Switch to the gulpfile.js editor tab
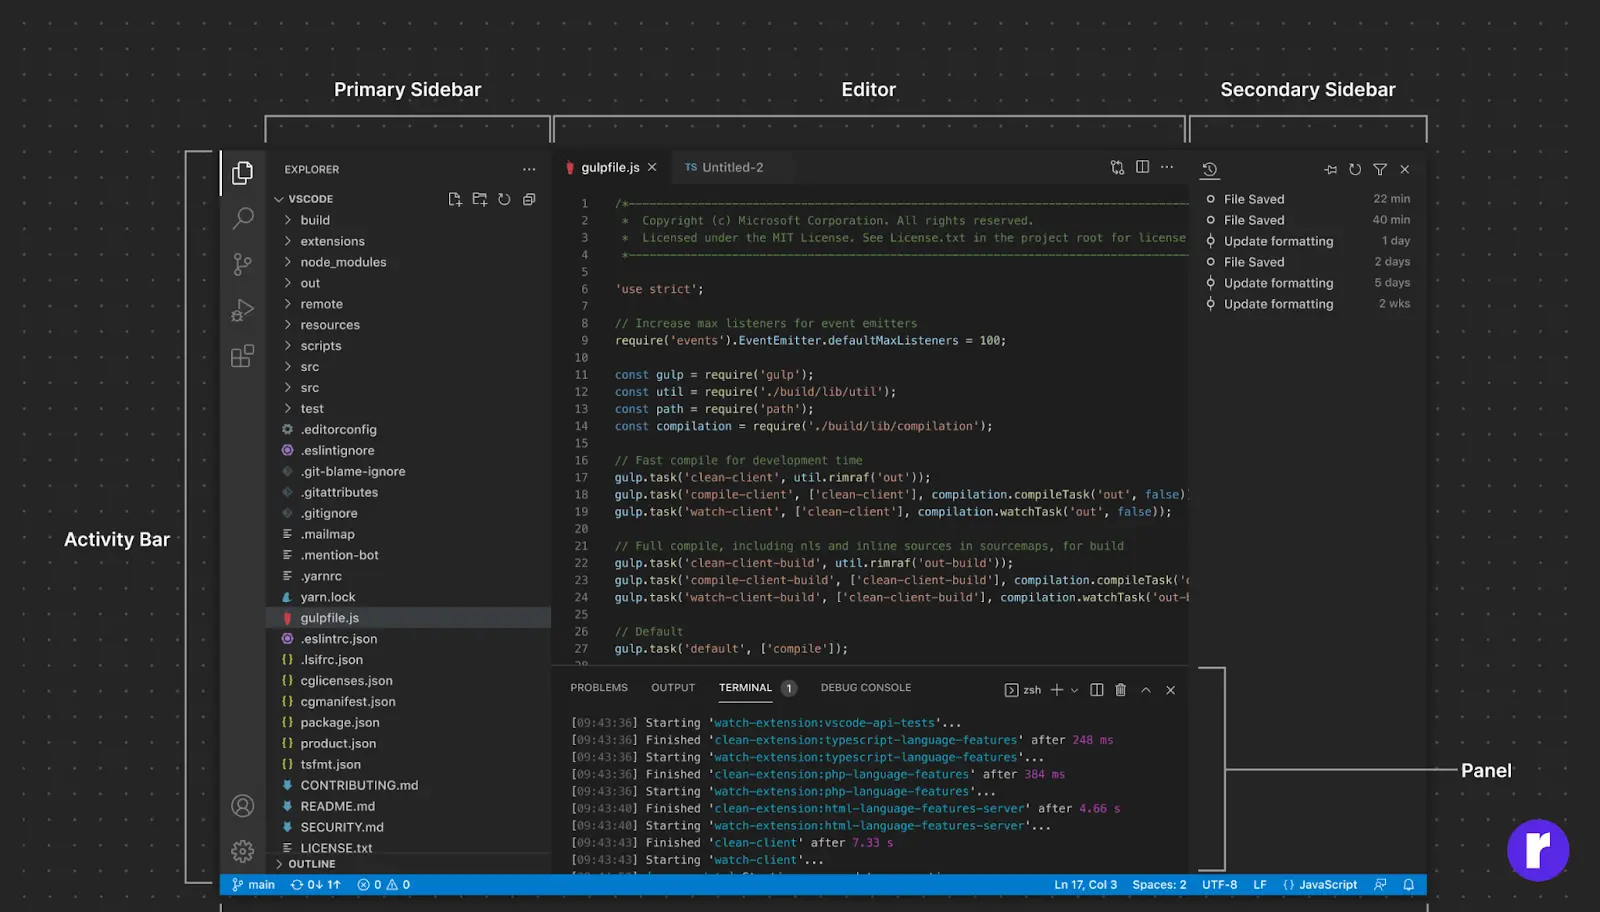This screenshot has width=1600, height=912. coord(610,167)
